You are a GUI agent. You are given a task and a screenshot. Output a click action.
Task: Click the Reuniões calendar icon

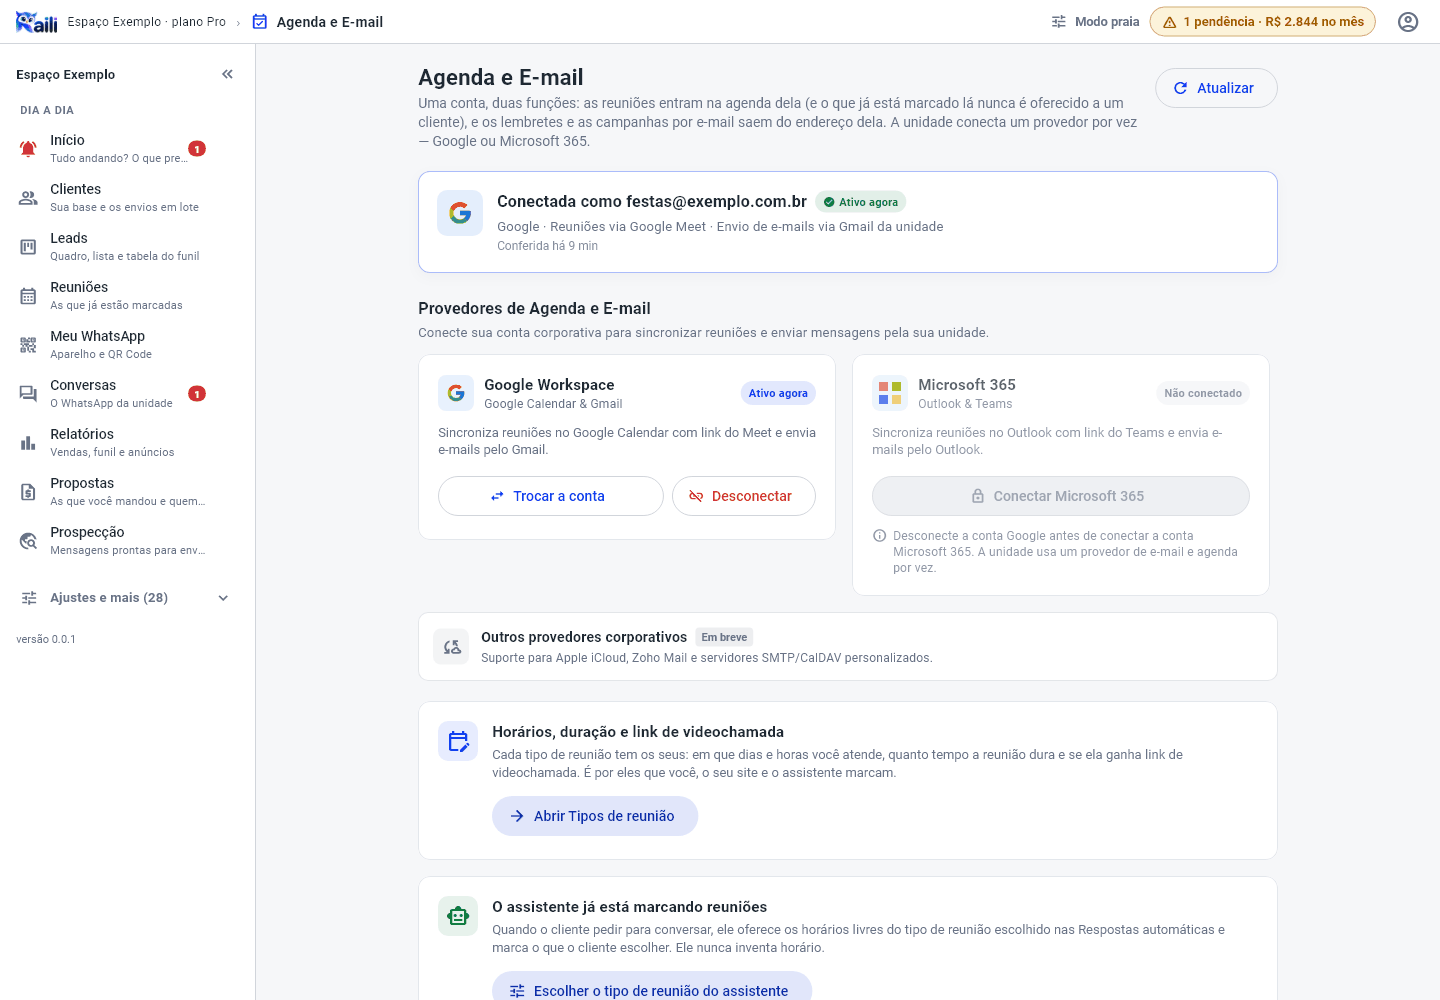pyautogui.click(x=28, y=296)
